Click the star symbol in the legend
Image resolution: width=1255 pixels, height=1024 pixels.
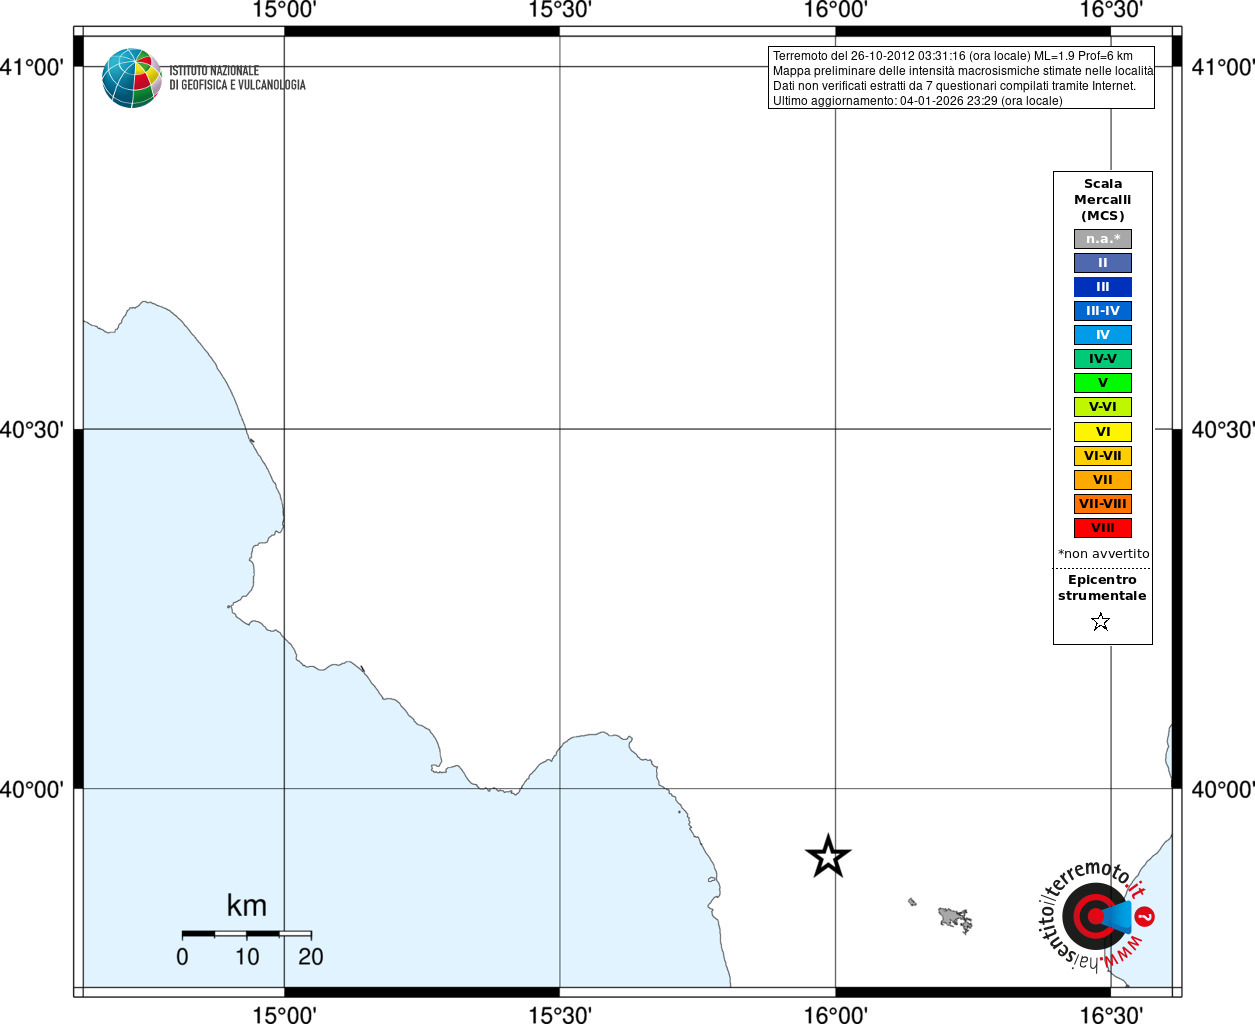1101,622
